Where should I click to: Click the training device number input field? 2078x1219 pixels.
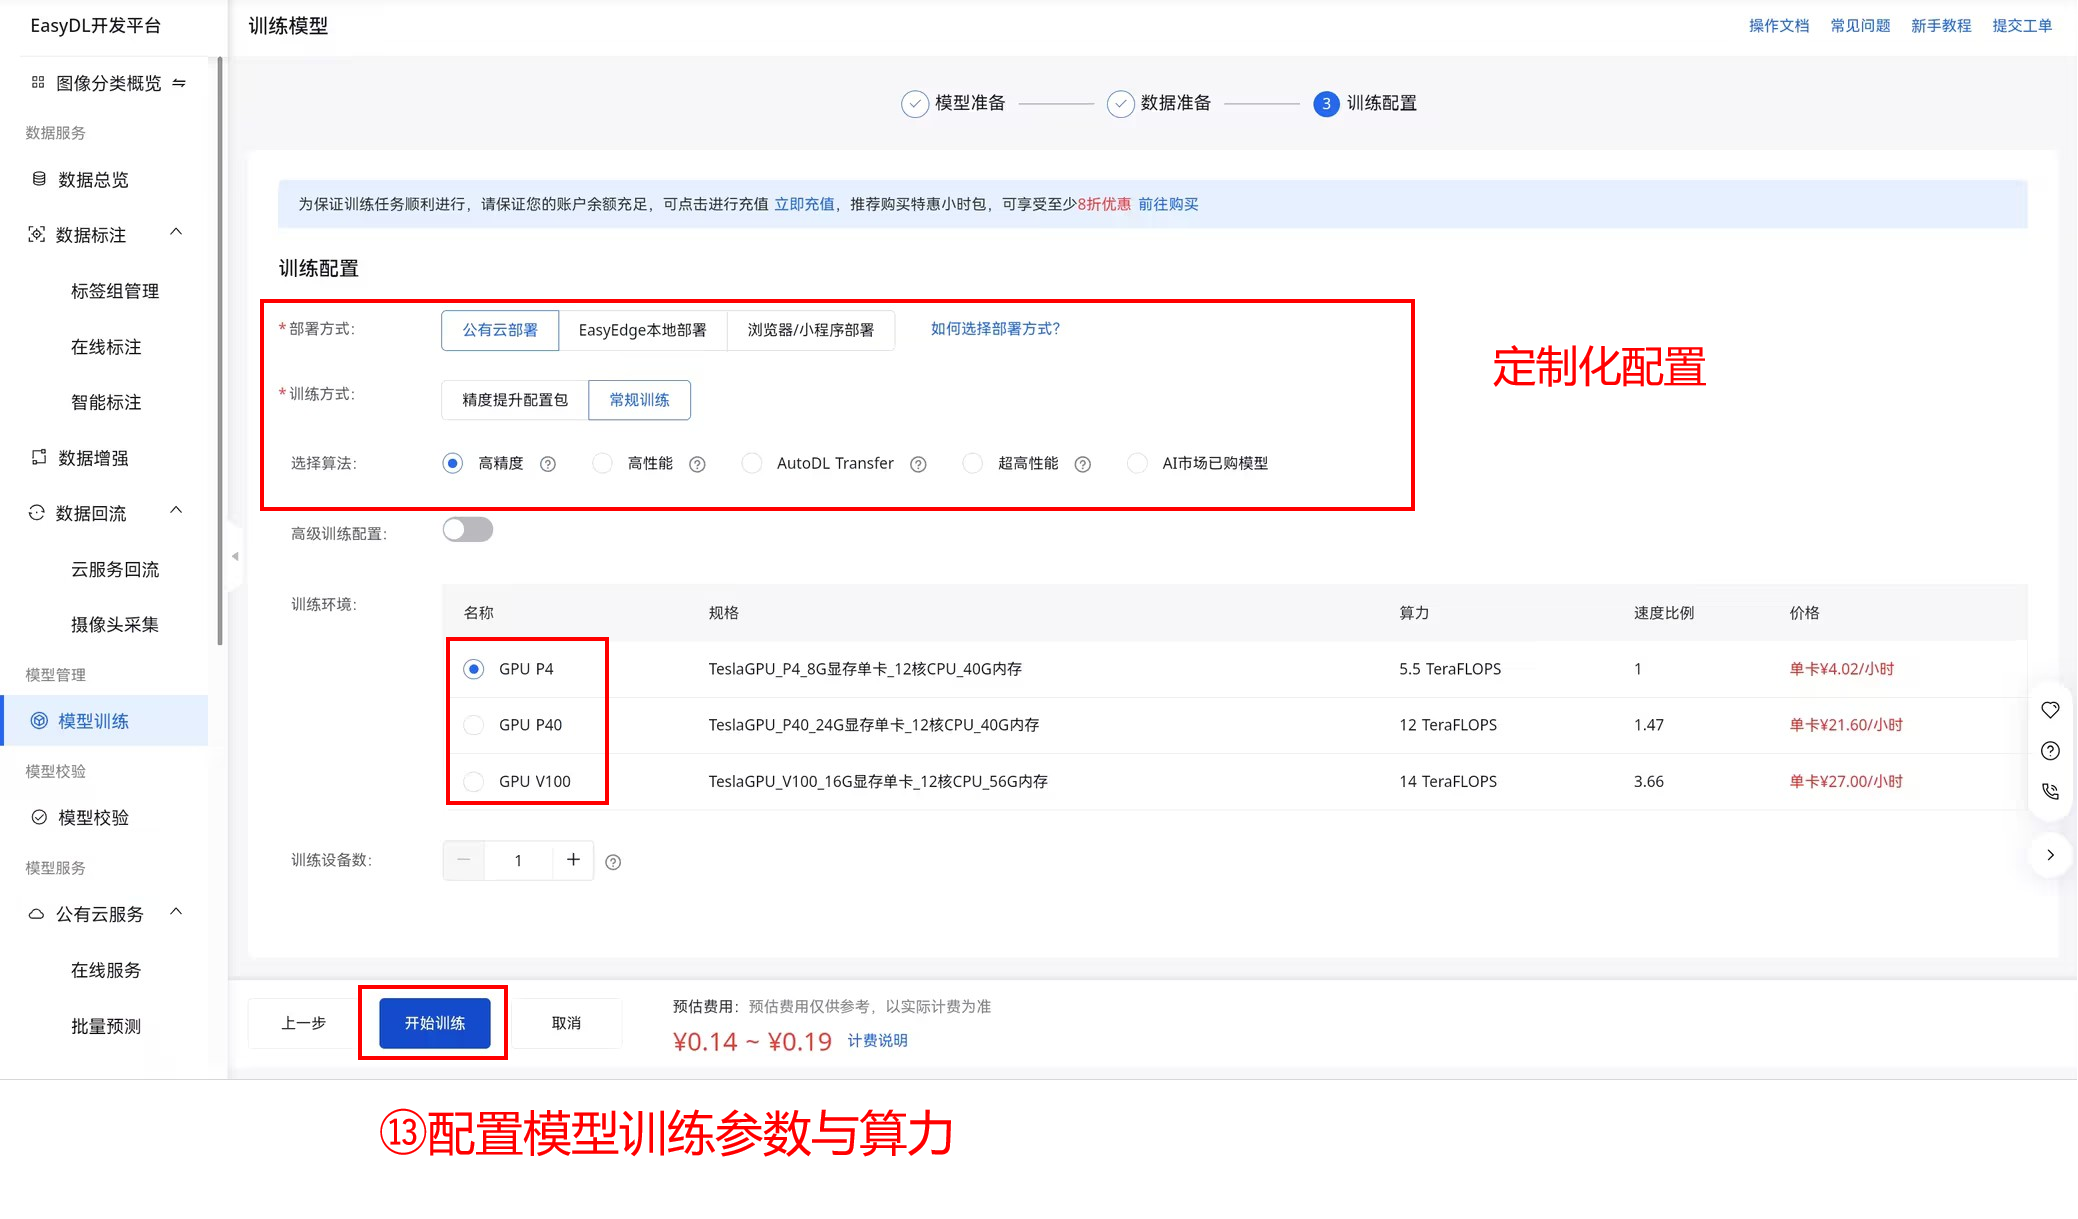pos(518,861)
